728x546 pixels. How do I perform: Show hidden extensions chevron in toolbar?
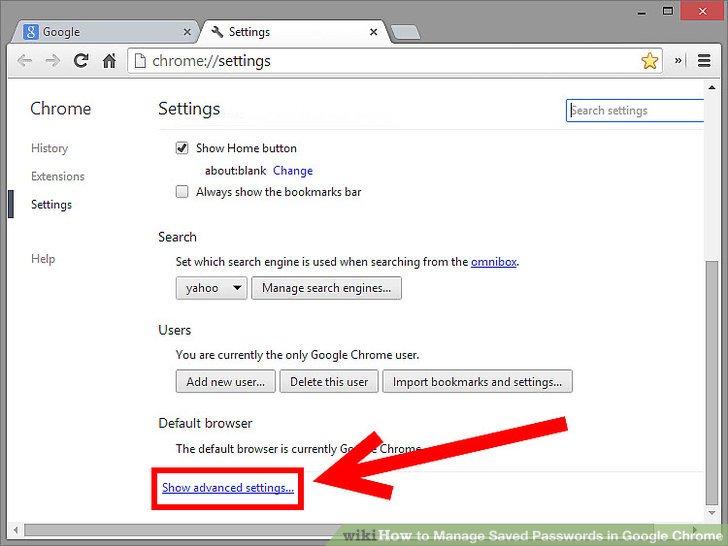(x=678, y=60)
